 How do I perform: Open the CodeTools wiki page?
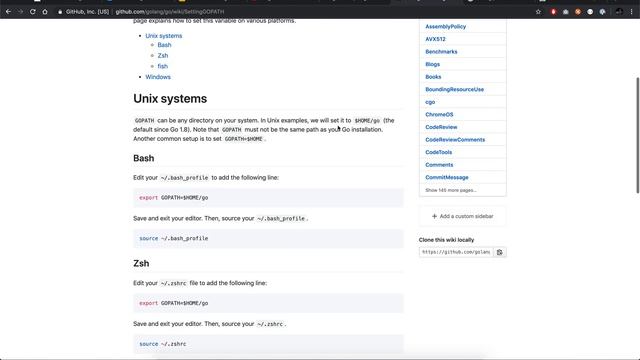[x=438, y=152]
